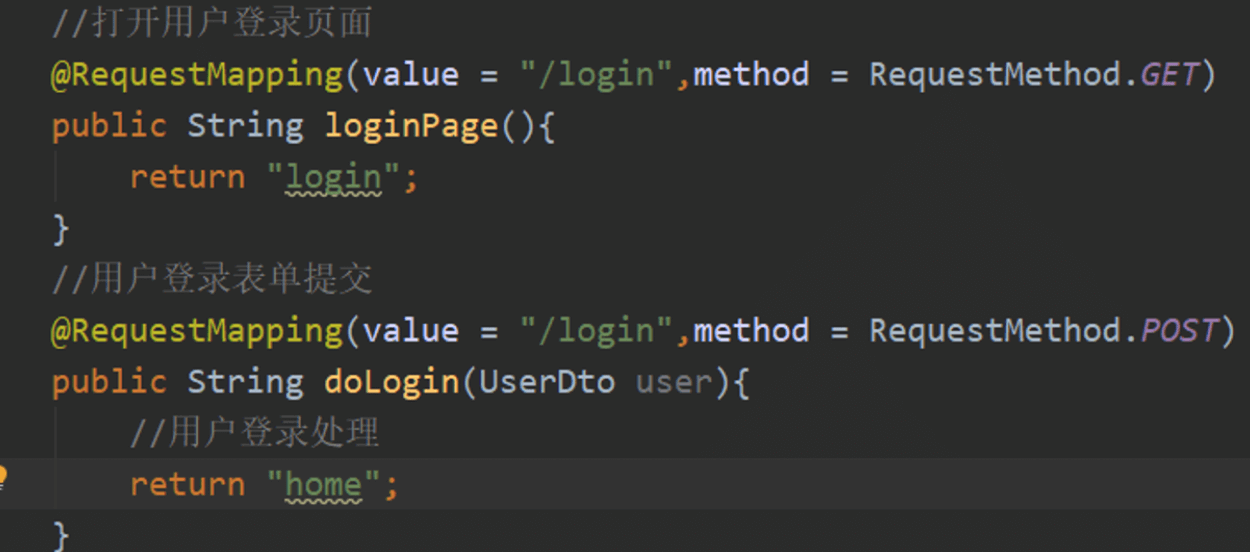Click the comment 用户登录表单提交

[x=212, y=279]
